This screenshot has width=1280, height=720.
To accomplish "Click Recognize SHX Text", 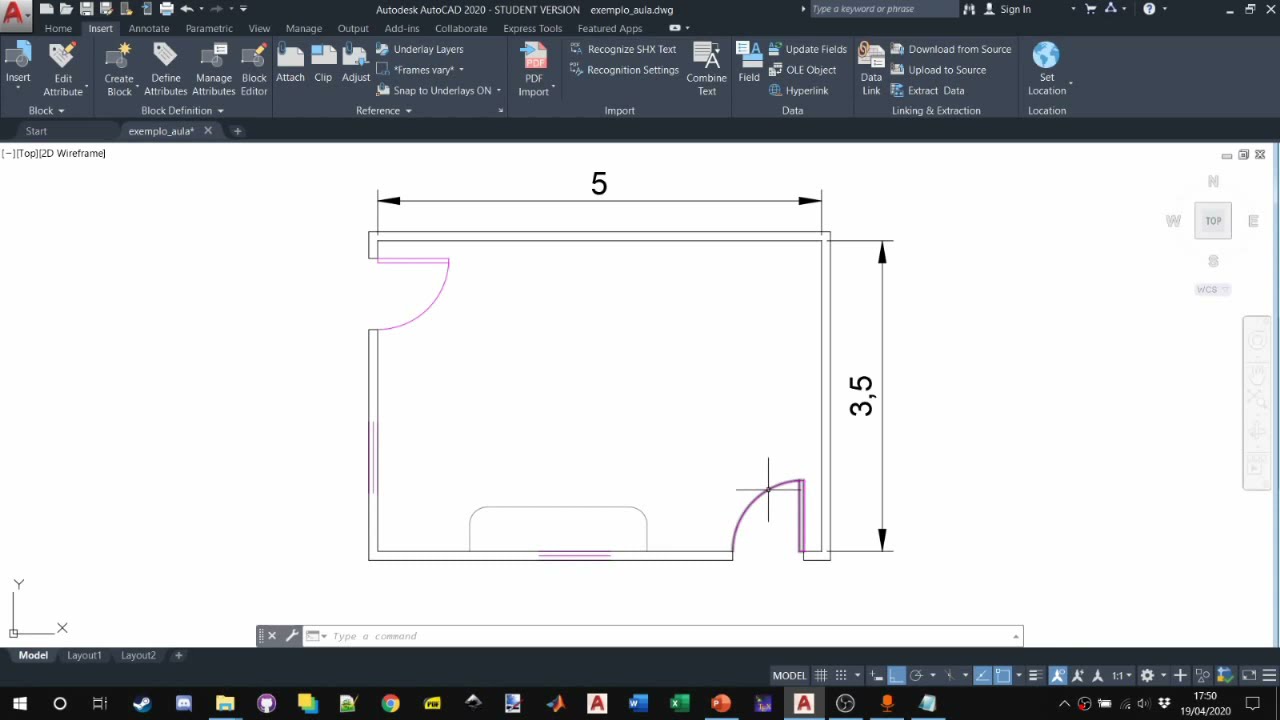I will (623, 49).
